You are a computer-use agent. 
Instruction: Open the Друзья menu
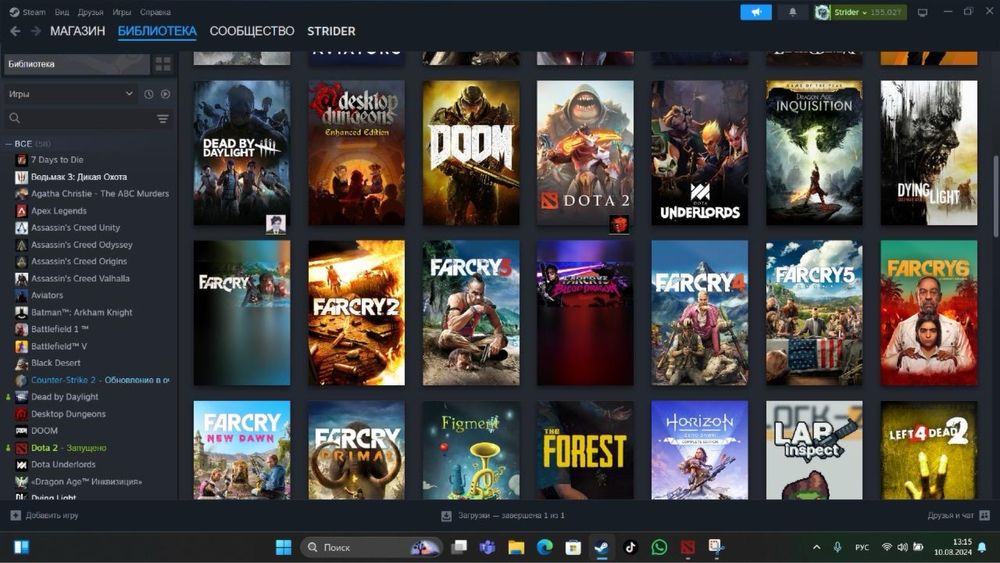pos(91,12)
